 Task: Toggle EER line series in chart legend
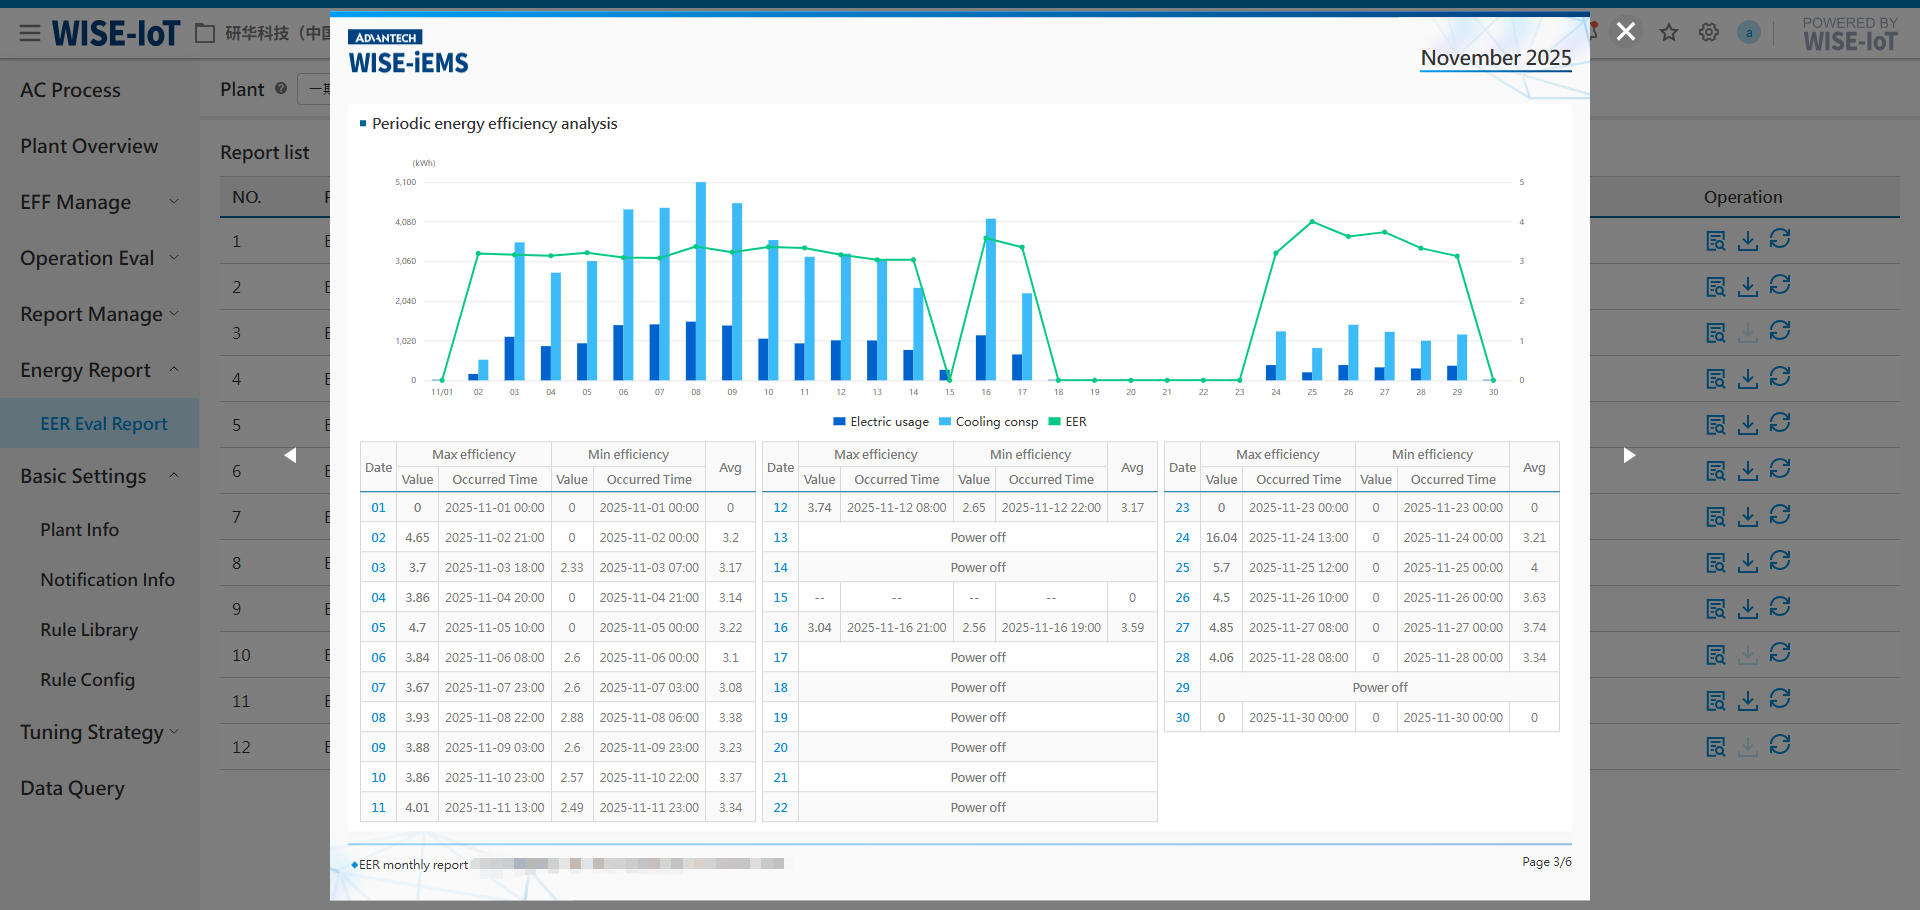tap(1067, 422)
